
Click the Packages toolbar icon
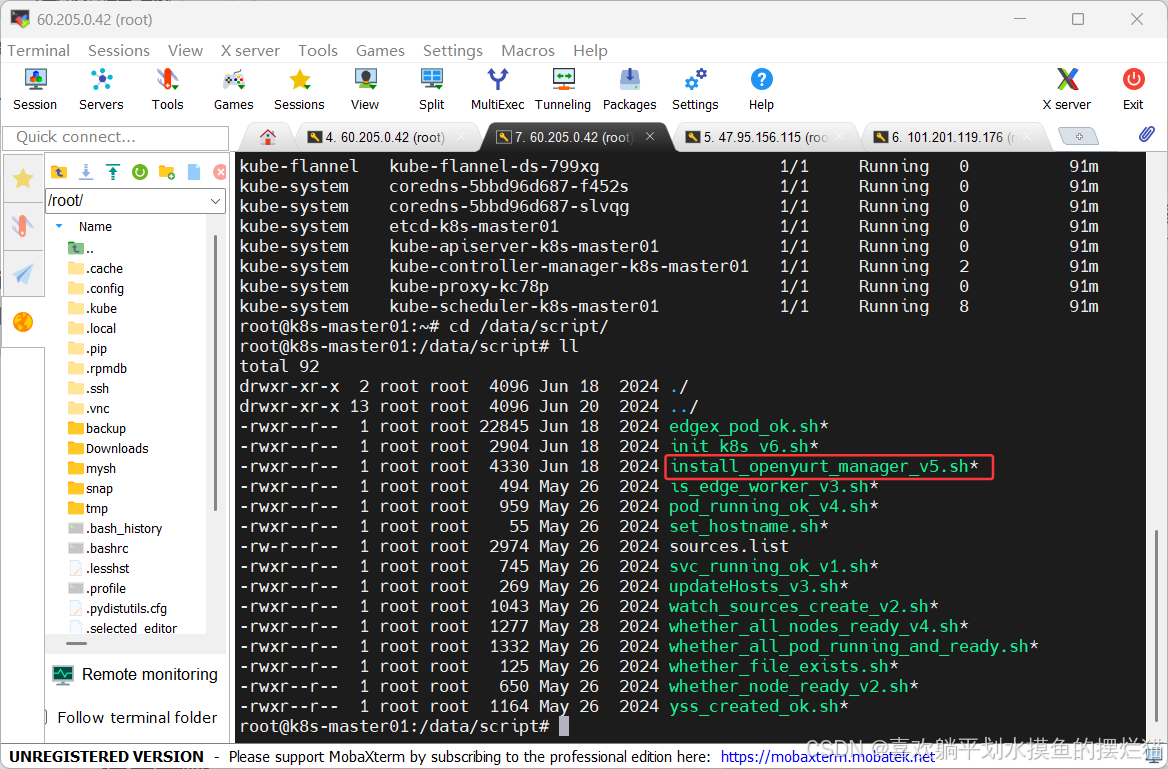(x=629, y=89)
